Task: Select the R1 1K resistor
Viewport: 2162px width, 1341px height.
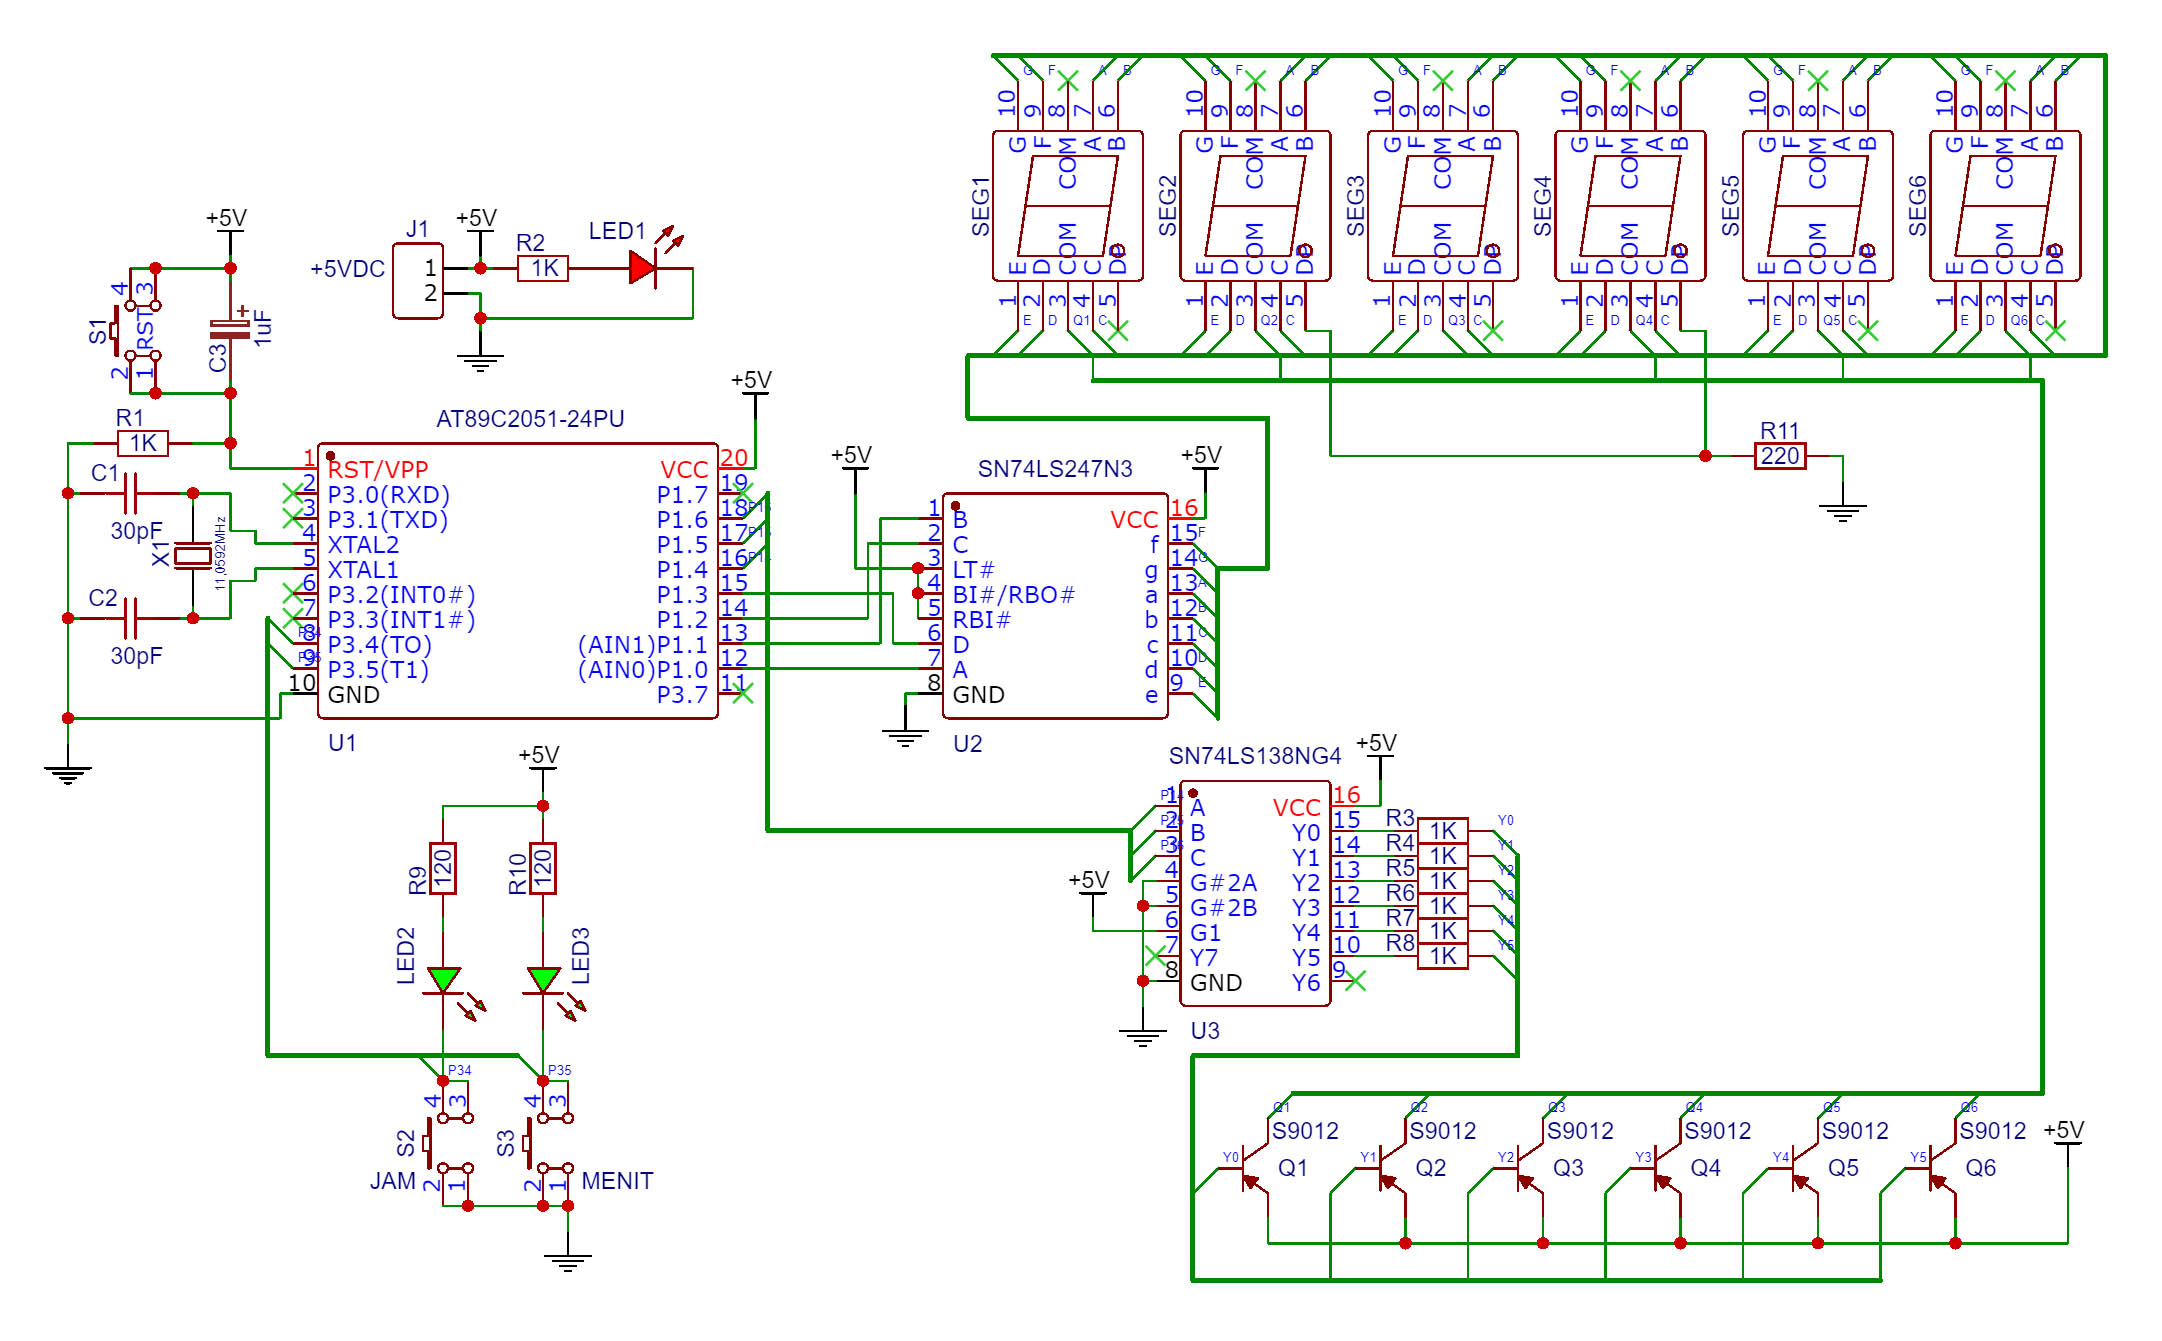Action: pos(143,443)
